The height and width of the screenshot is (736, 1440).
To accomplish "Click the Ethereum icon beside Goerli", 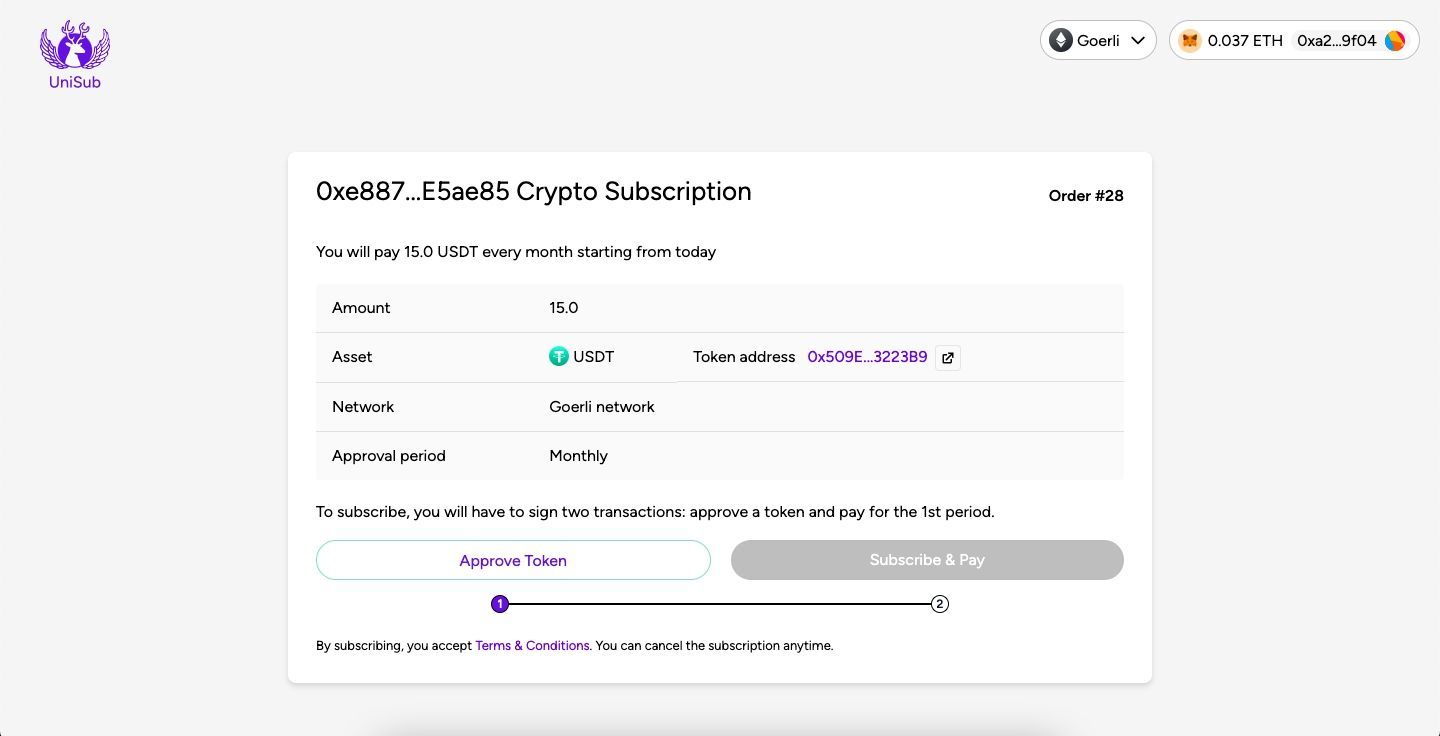I will [x=1061, y=40].
